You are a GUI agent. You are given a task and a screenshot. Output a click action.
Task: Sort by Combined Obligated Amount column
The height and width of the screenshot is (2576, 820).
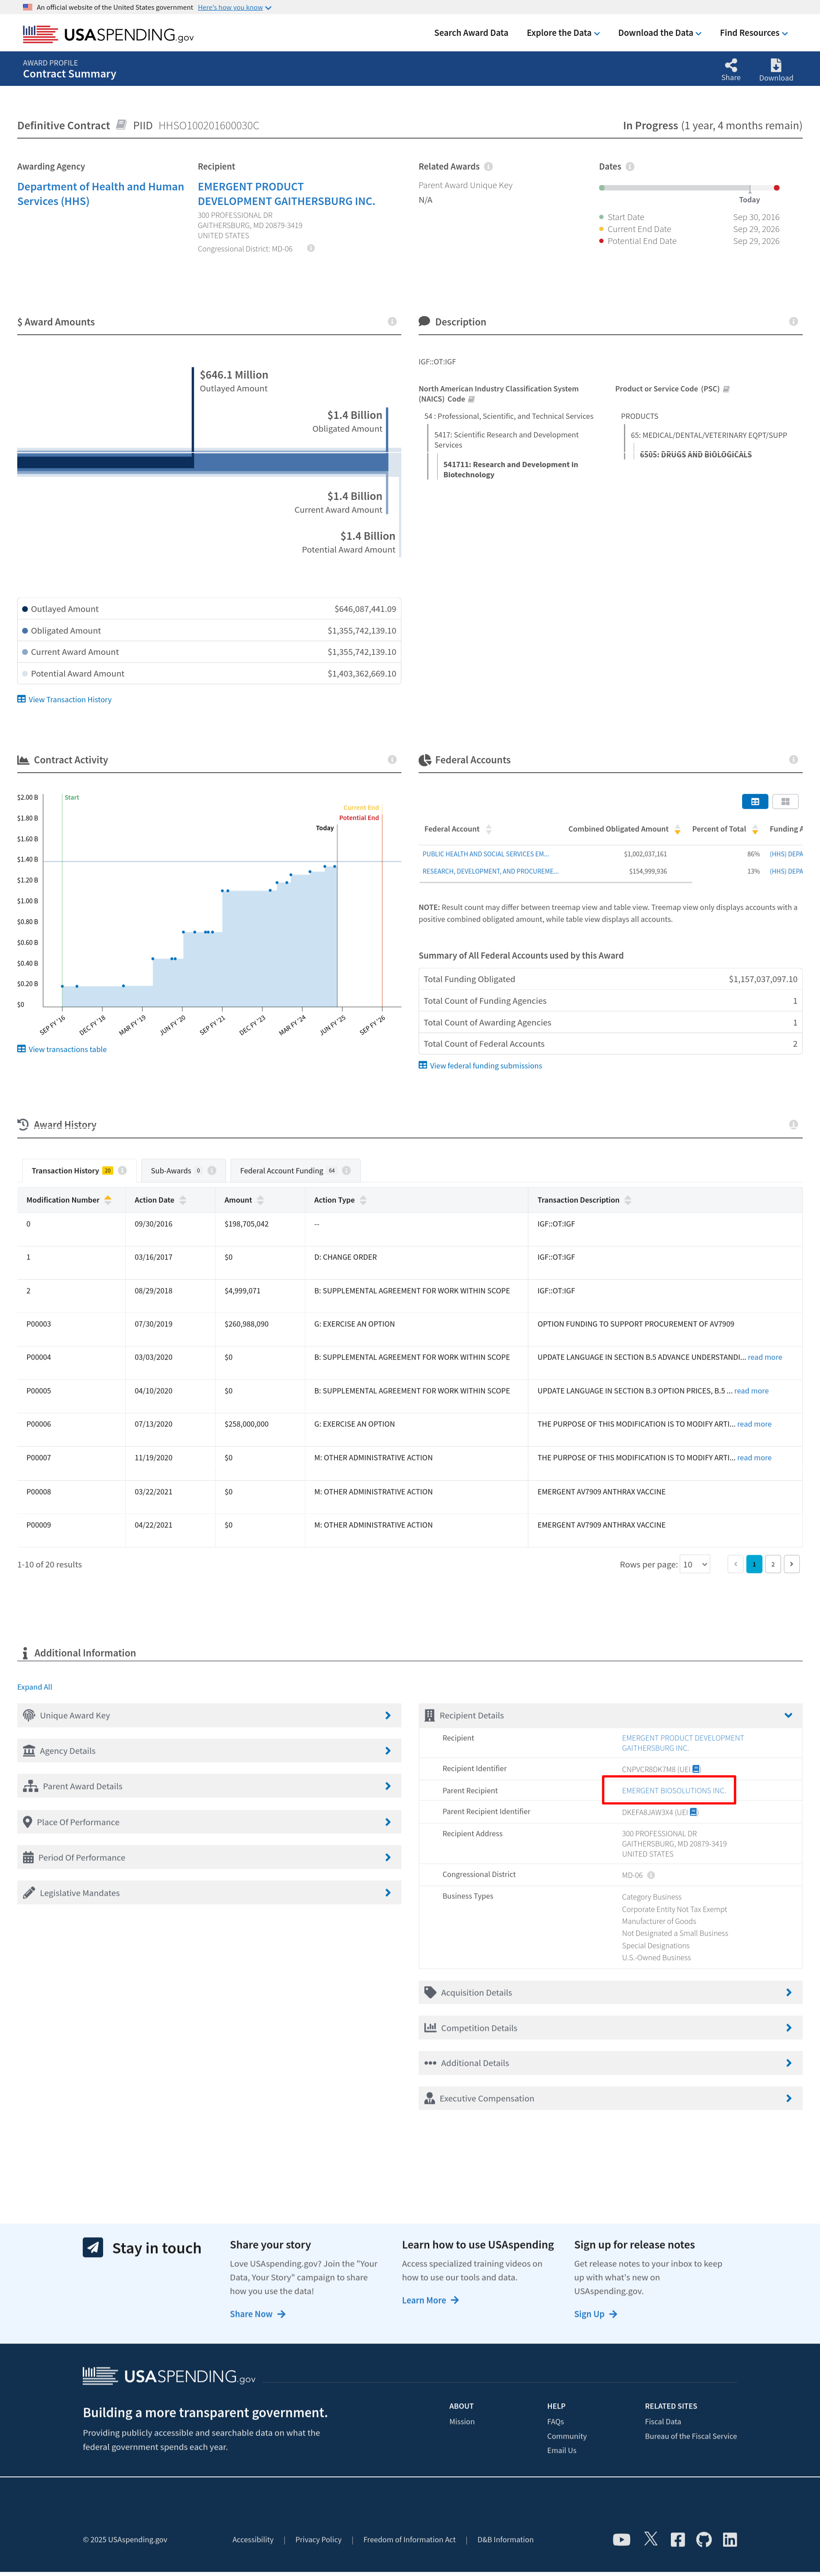pos(678,829)
